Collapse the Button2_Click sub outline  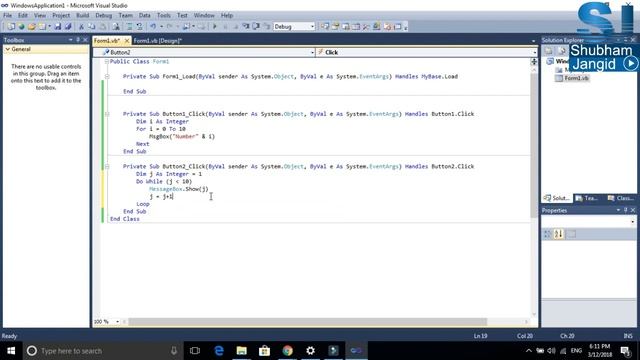click(107, 167)
